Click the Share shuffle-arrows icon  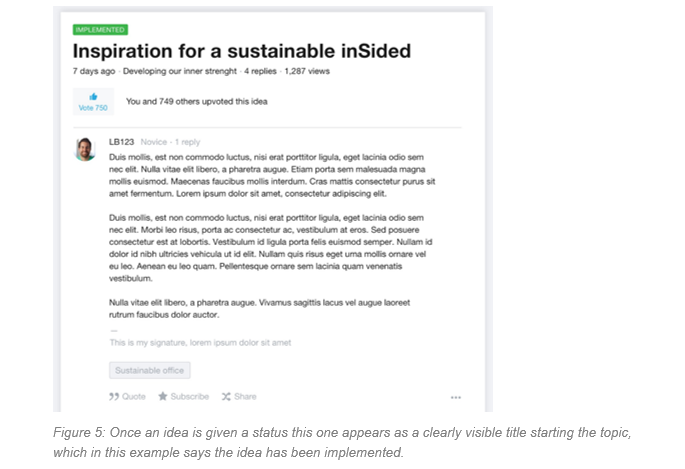click(x=226, y=397)
